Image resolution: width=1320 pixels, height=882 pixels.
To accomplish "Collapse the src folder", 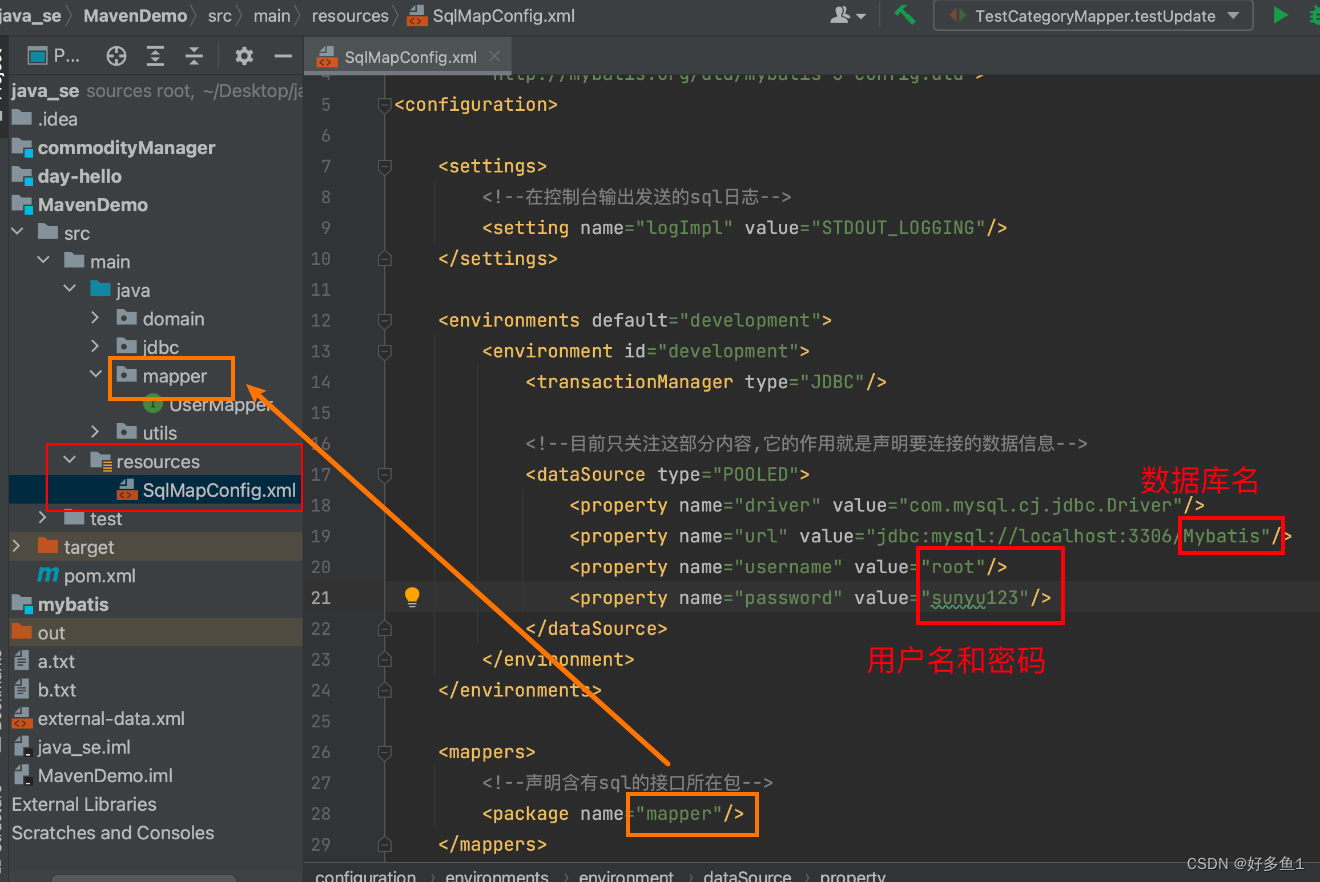I will 18,233.
